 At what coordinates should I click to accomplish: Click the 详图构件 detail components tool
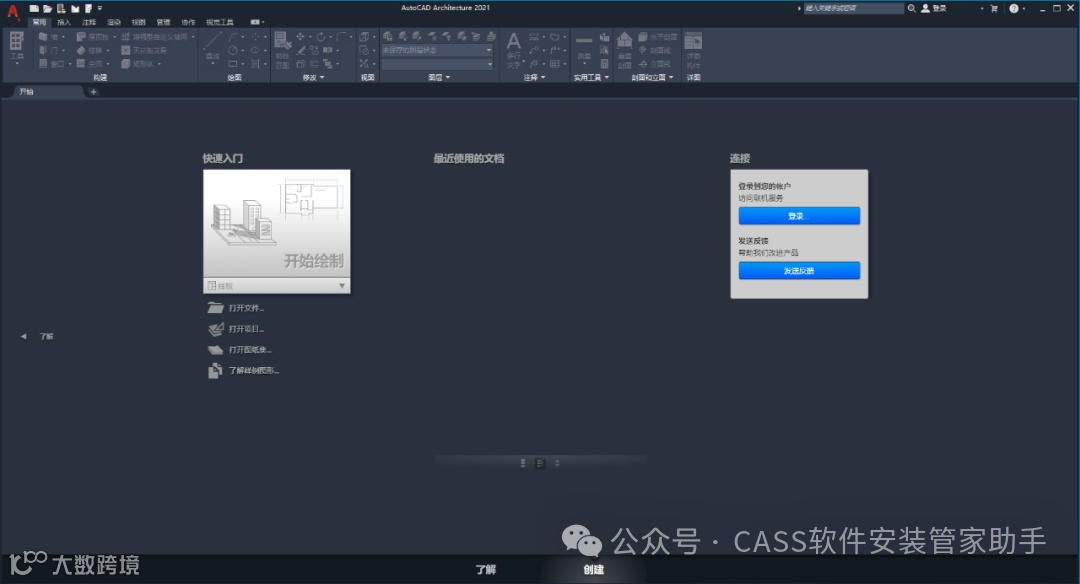[x=693, y=49]
